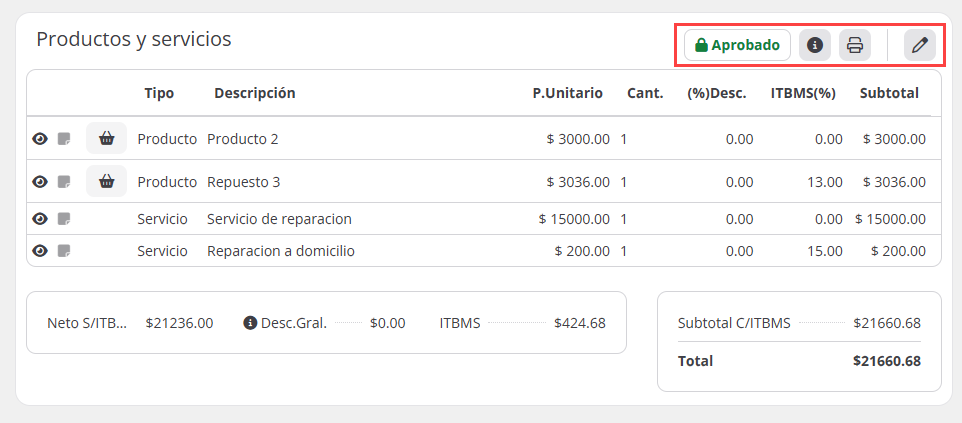Open the note icon on Producto 2 row
Viewport: 962px width, 423px height.
(x=64, y=139)
